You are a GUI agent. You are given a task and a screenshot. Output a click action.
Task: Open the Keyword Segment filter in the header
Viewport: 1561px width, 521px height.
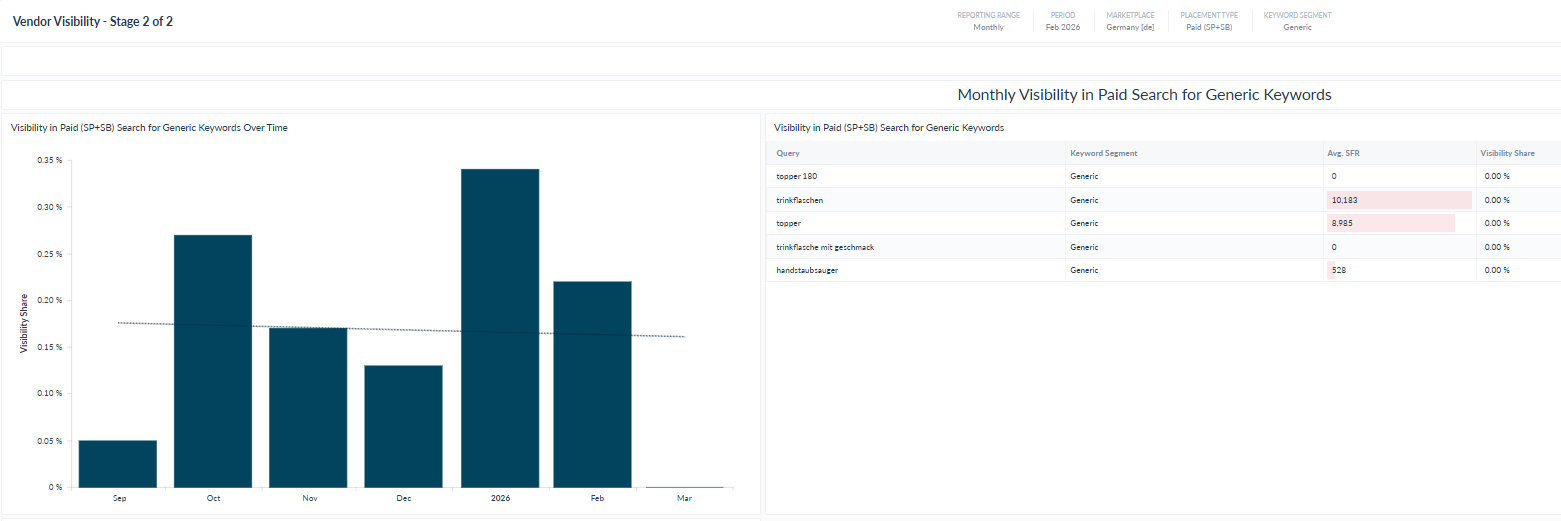(1297, 21)
